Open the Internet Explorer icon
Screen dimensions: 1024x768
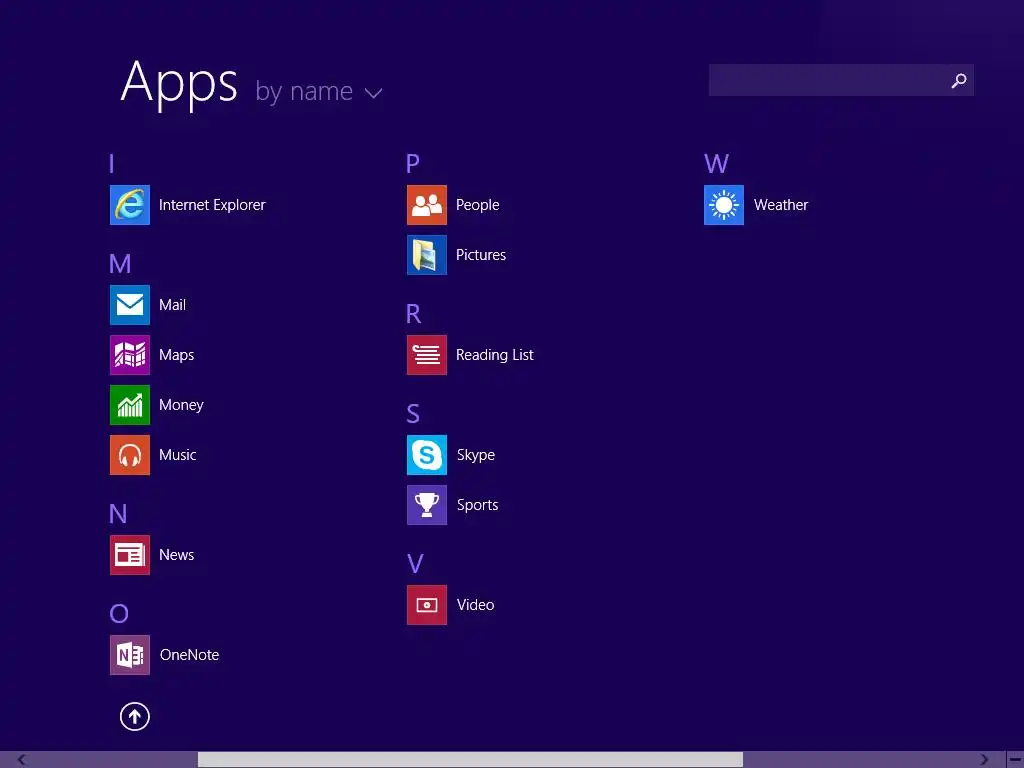129,205
